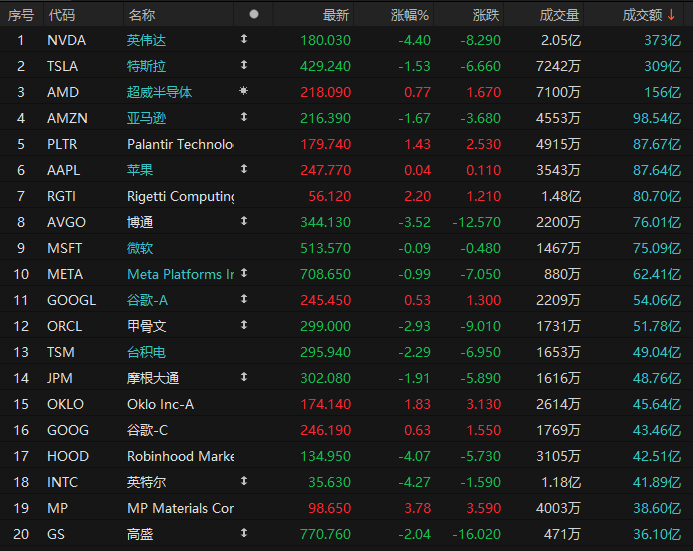
Task: Open the 特斯拉 stock name link
Action: 146,67
